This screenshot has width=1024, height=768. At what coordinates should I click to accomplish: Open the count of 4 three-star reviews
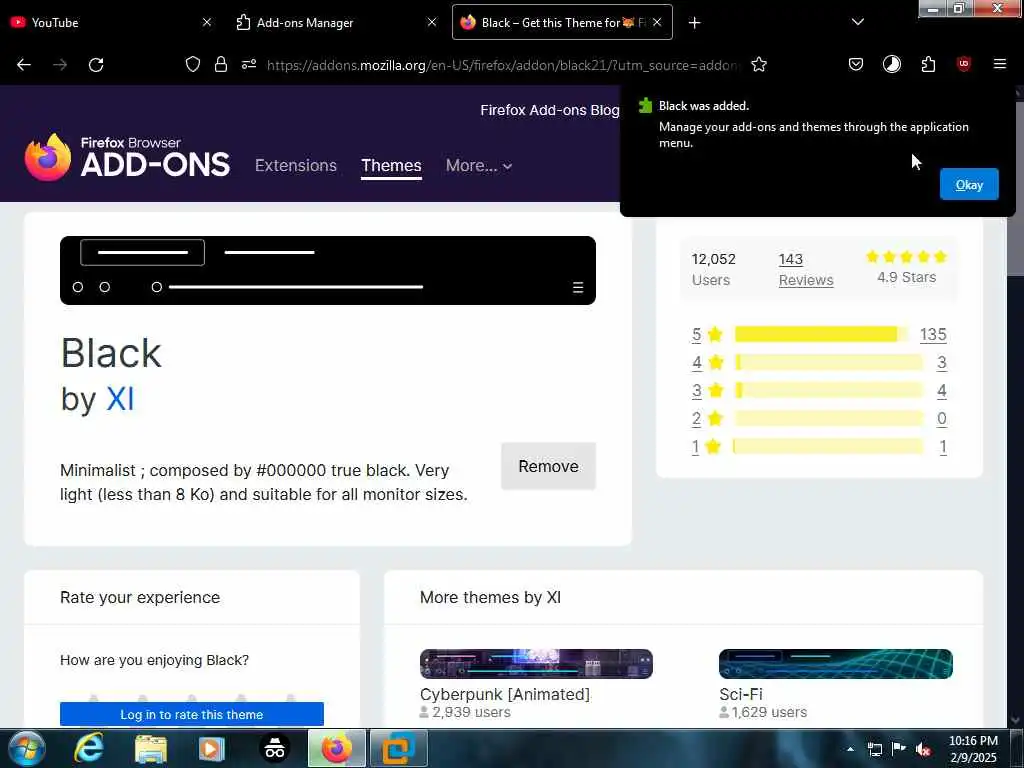click(941, 391)
